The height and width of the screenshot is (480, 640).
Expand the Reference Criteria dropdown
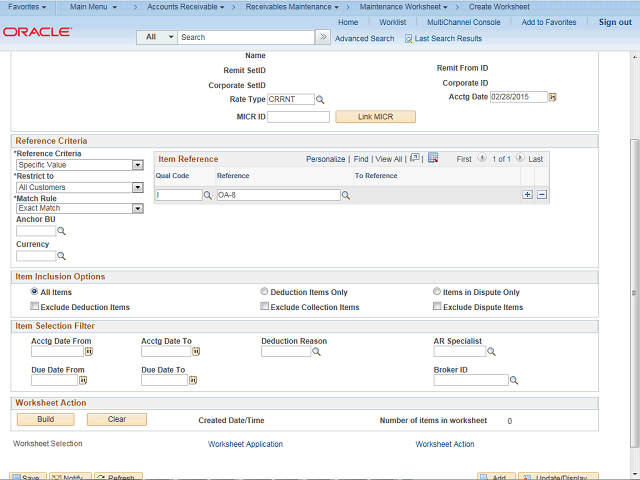138,165
